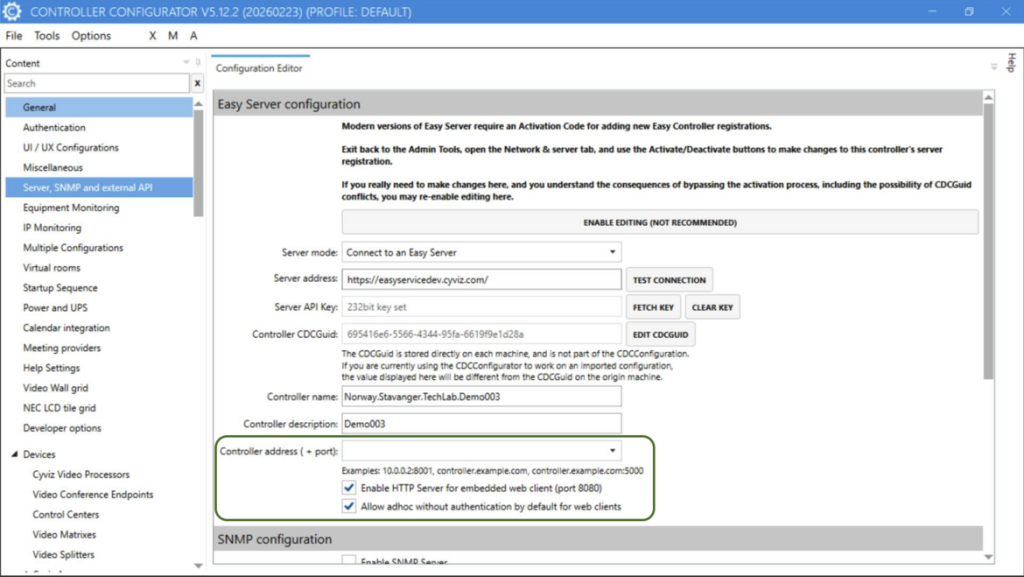This screenshot has height=577, width=1024.
Task: Open the Tools menu
Action: (47, 36)
